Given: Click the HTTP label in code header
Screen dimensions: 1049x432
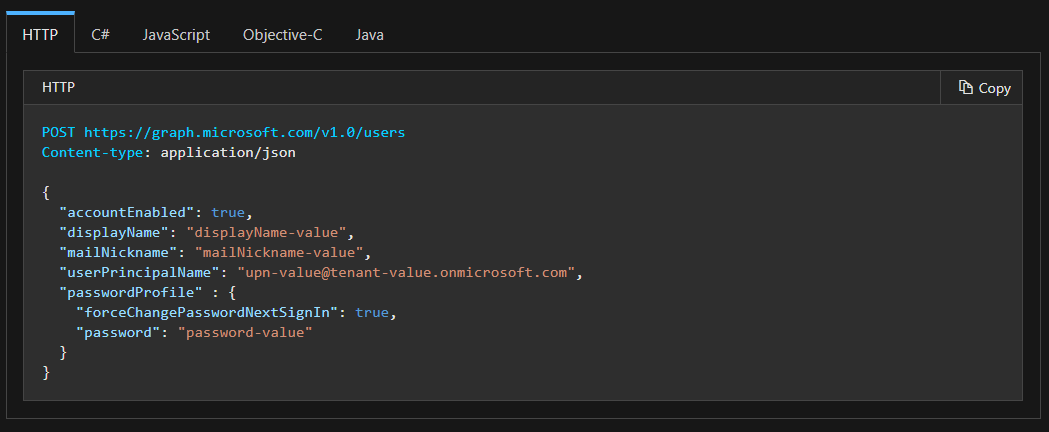Looking at the screenshot, I should tap(59, 88).
